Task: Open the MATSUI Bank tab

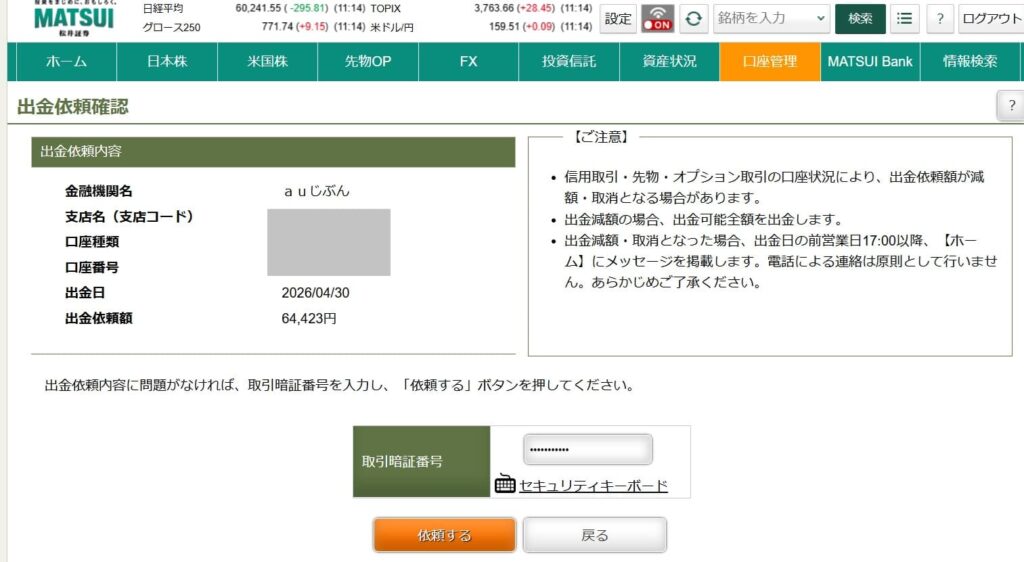Action: [x=869, y=62]
